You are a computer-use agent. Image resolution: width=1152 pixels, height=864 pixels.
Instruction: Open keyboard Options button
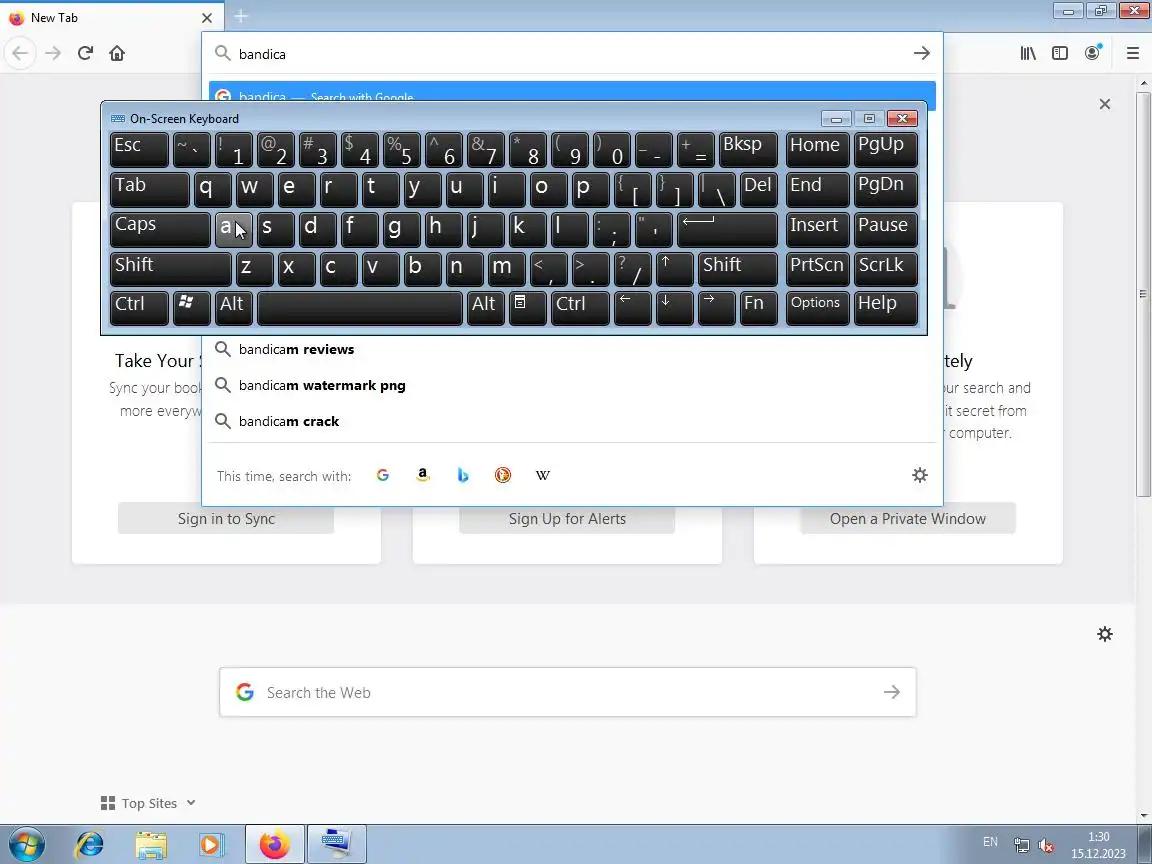[x=817, y=308]
